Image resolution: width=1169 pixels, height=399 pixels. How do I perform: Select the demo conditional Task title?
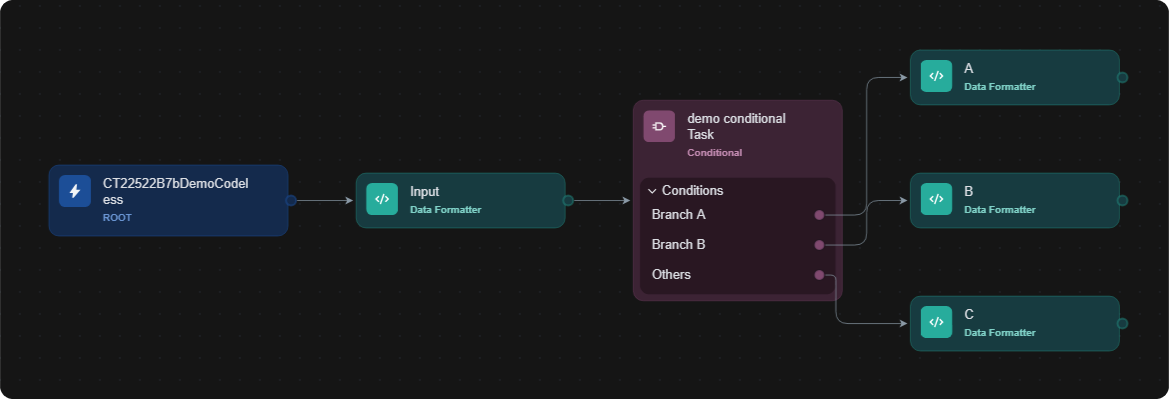737,127
